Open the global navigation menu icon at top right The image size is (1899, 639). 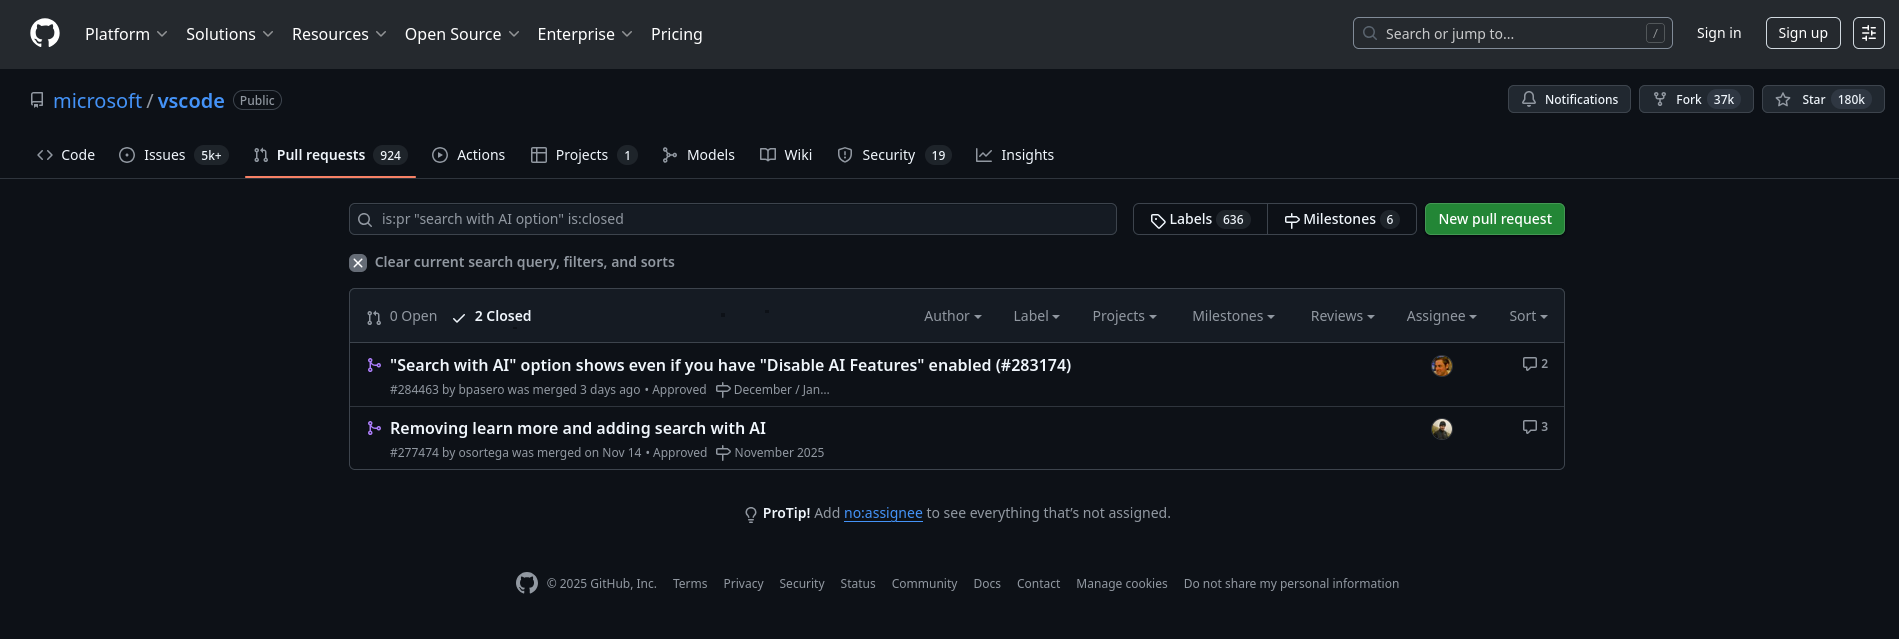[x=1868, y=33]
